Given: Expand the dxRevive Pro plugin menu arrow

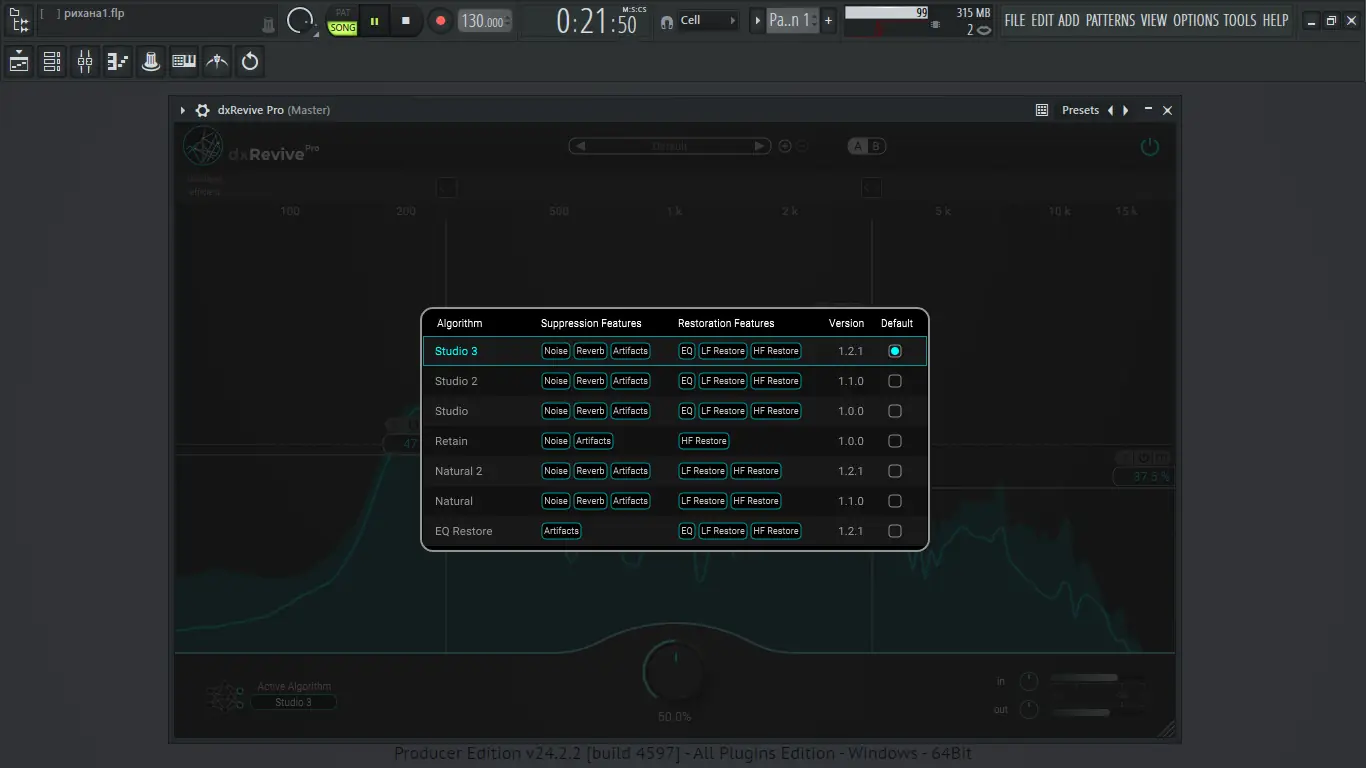Looking at the screenshot, I should [x=183, y=110].
